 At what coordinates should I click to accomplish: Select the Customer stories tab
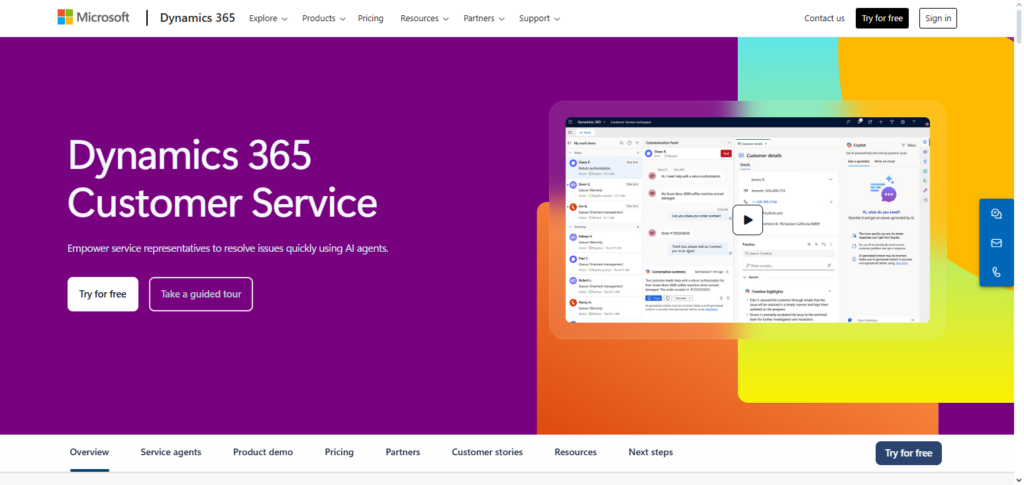pos(487,452)
